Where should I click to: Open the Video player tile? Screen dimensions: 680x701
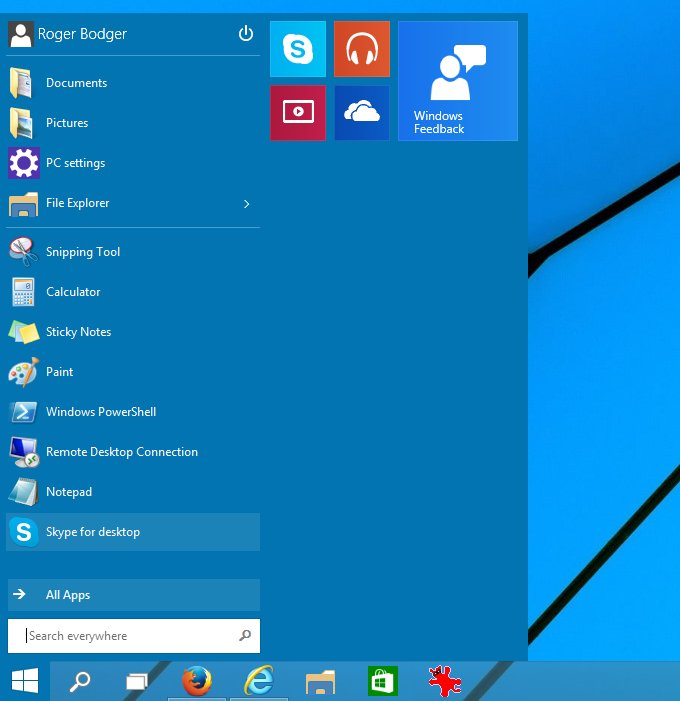298,113
